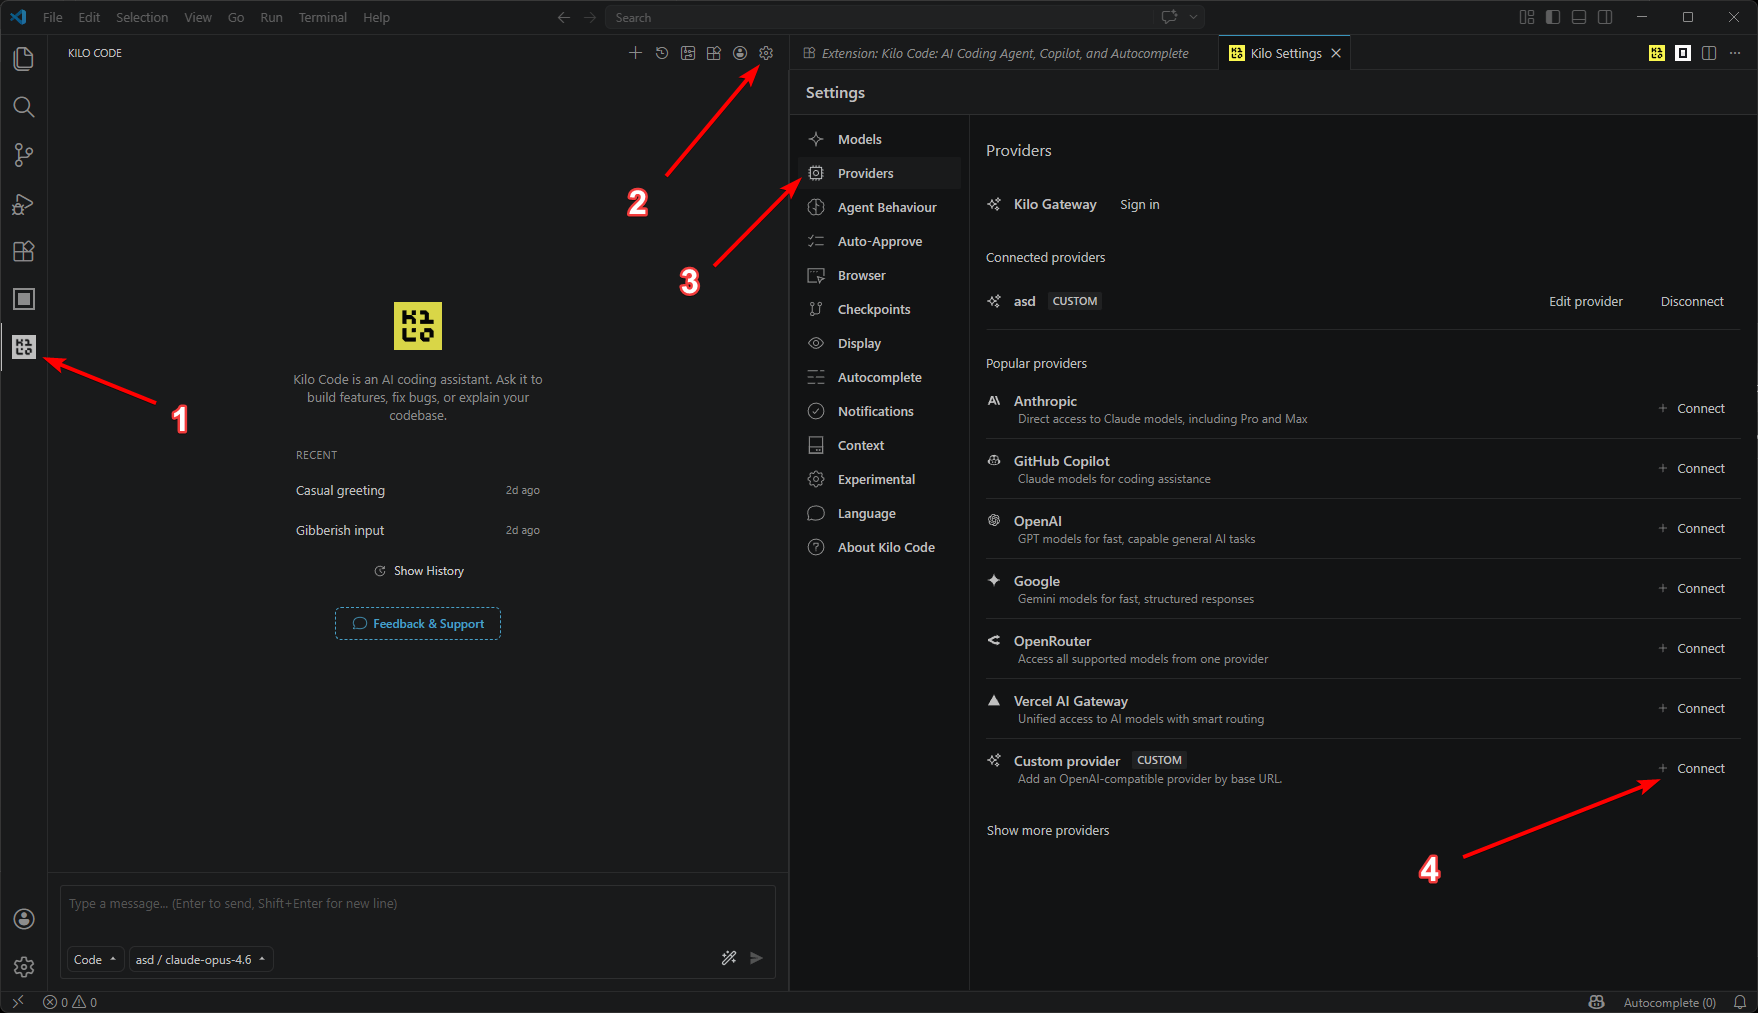Click the yellow Kilo icon in the editor toolbar

1657,53
